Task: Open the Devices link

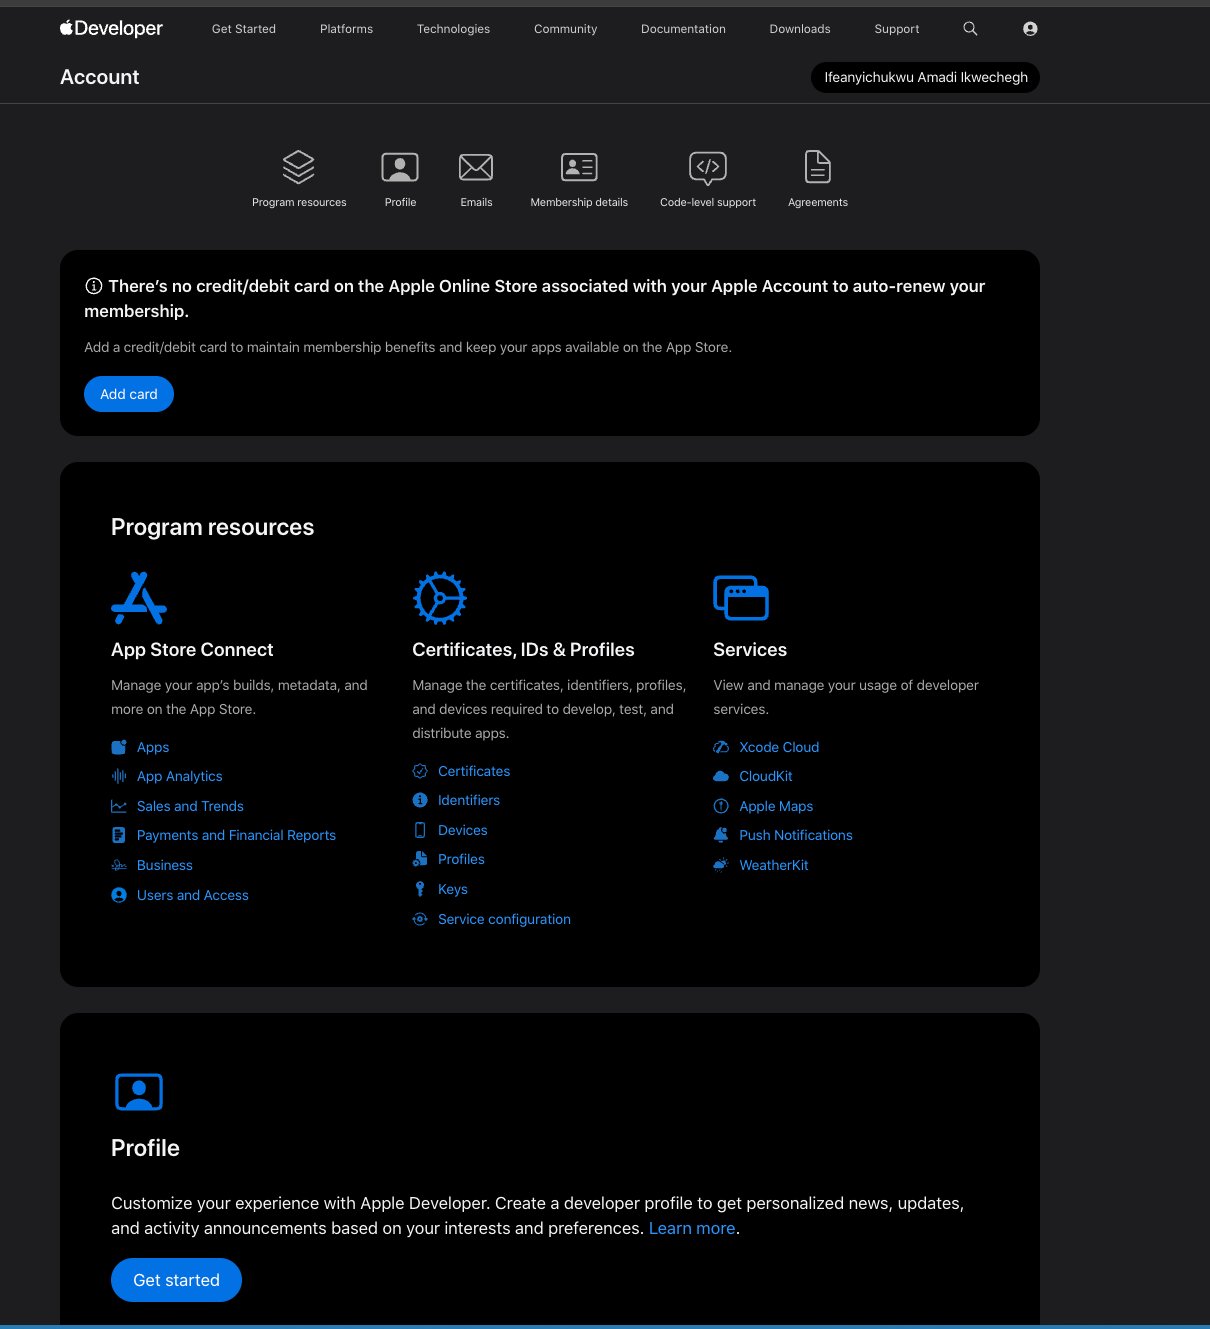Action: coord(463,830)
